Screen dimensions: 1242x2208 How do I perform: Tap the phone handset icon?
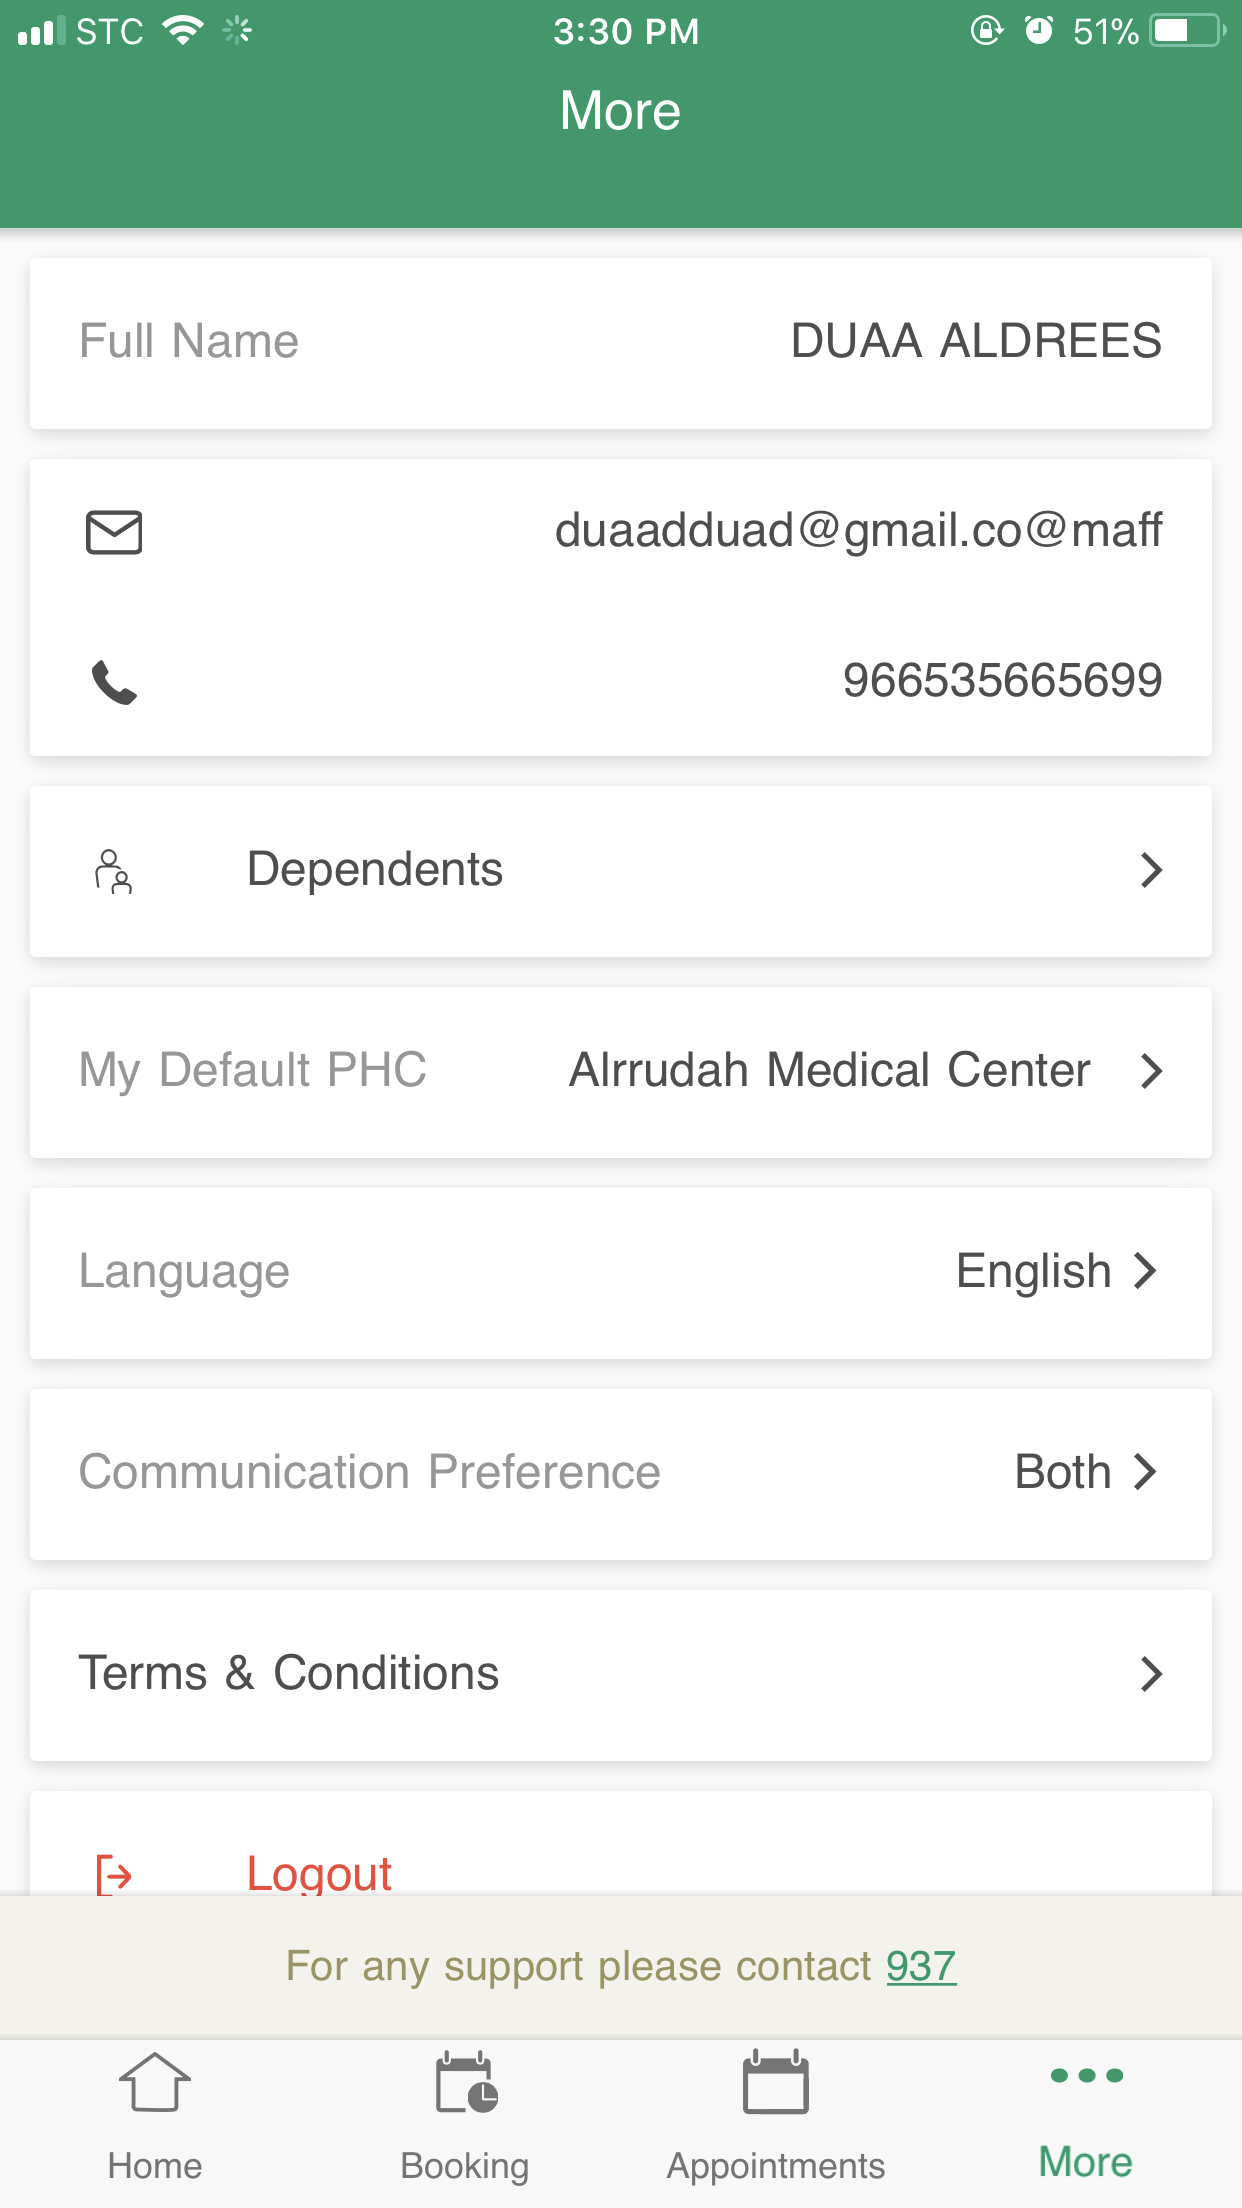(x=114, y=682)
